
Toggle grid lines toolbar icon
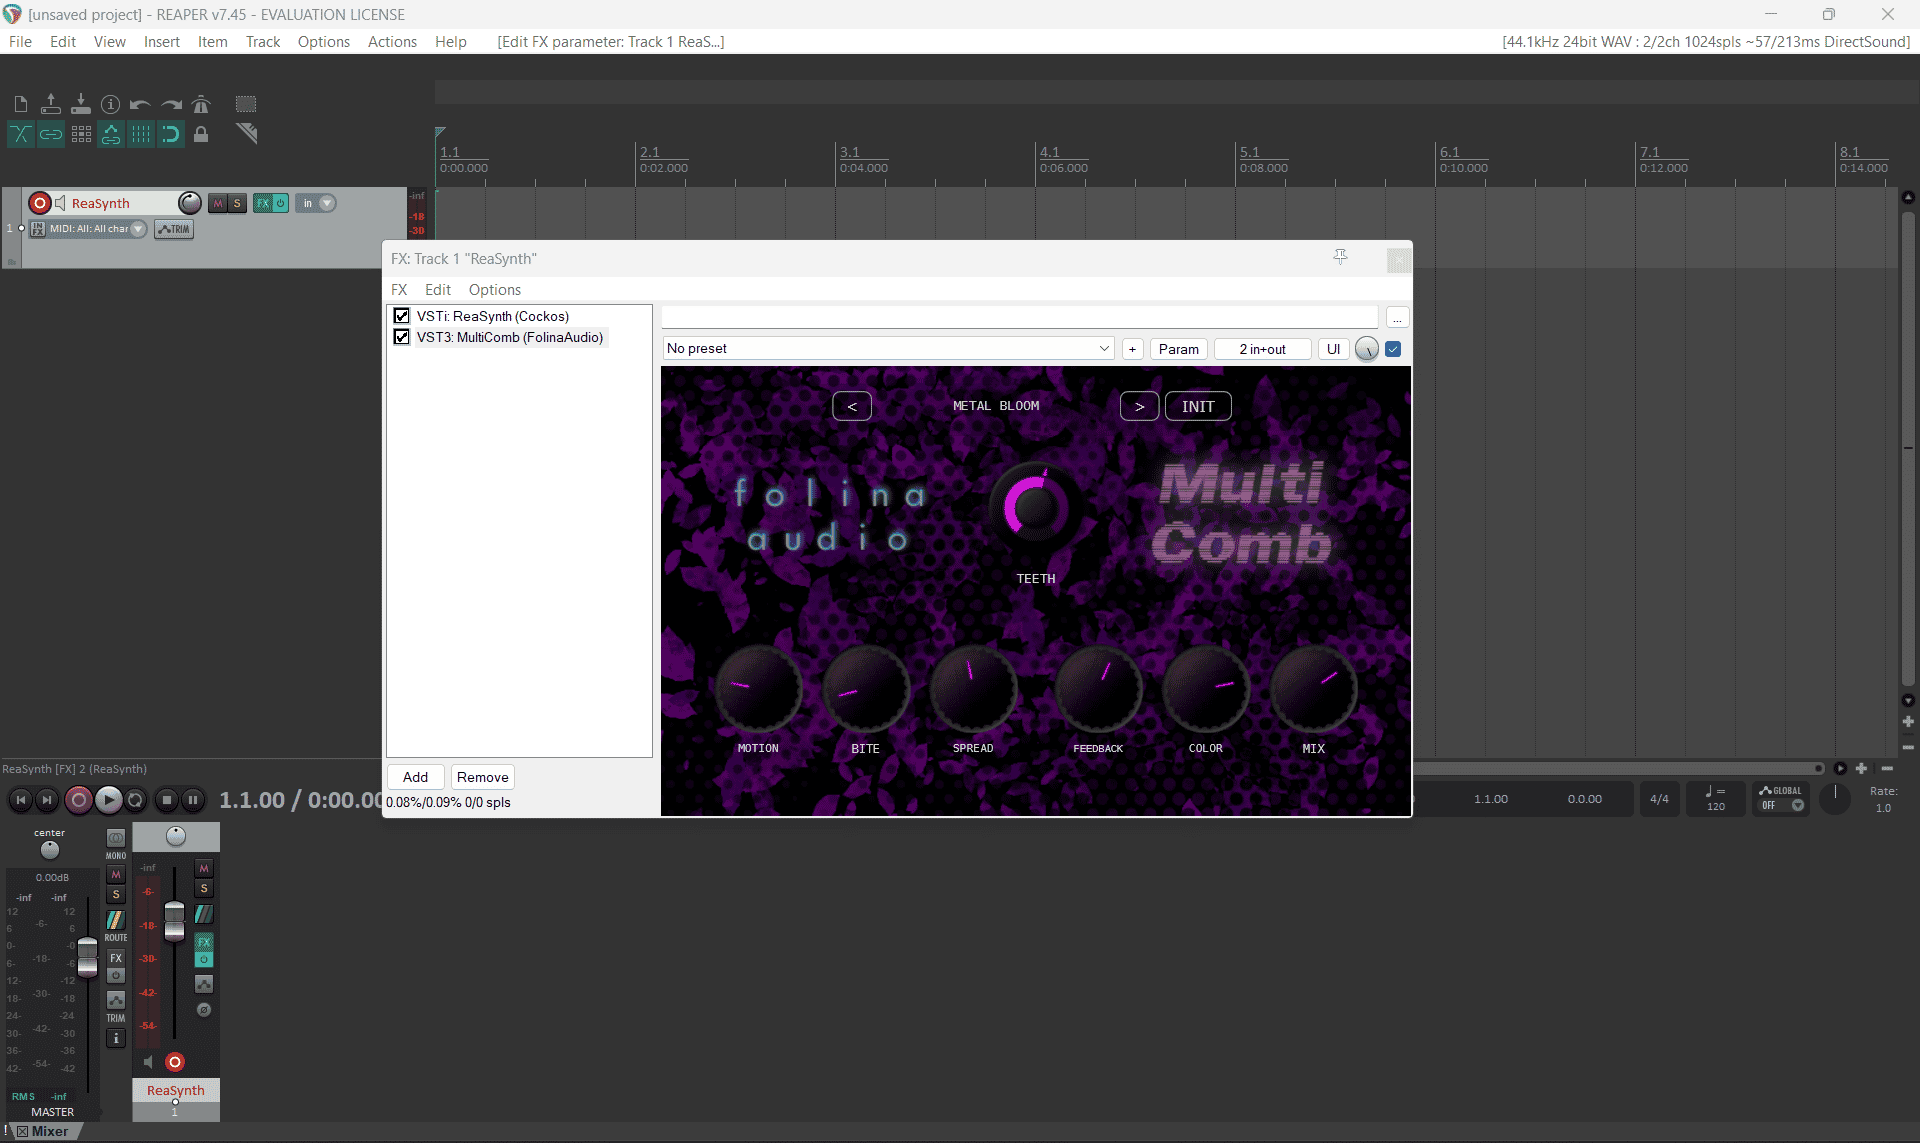(141, 134)
